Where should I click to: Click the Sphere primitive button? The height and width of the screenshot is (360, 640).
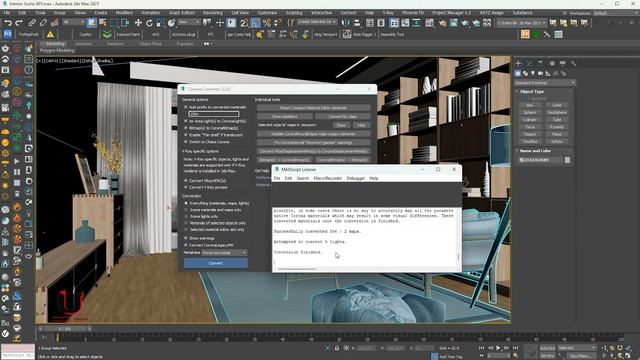click(530, 112)
